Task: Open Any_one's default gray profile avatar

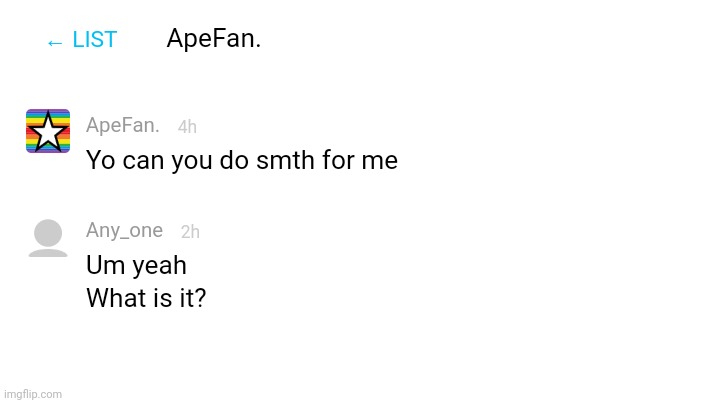Action: pos(48,238)
